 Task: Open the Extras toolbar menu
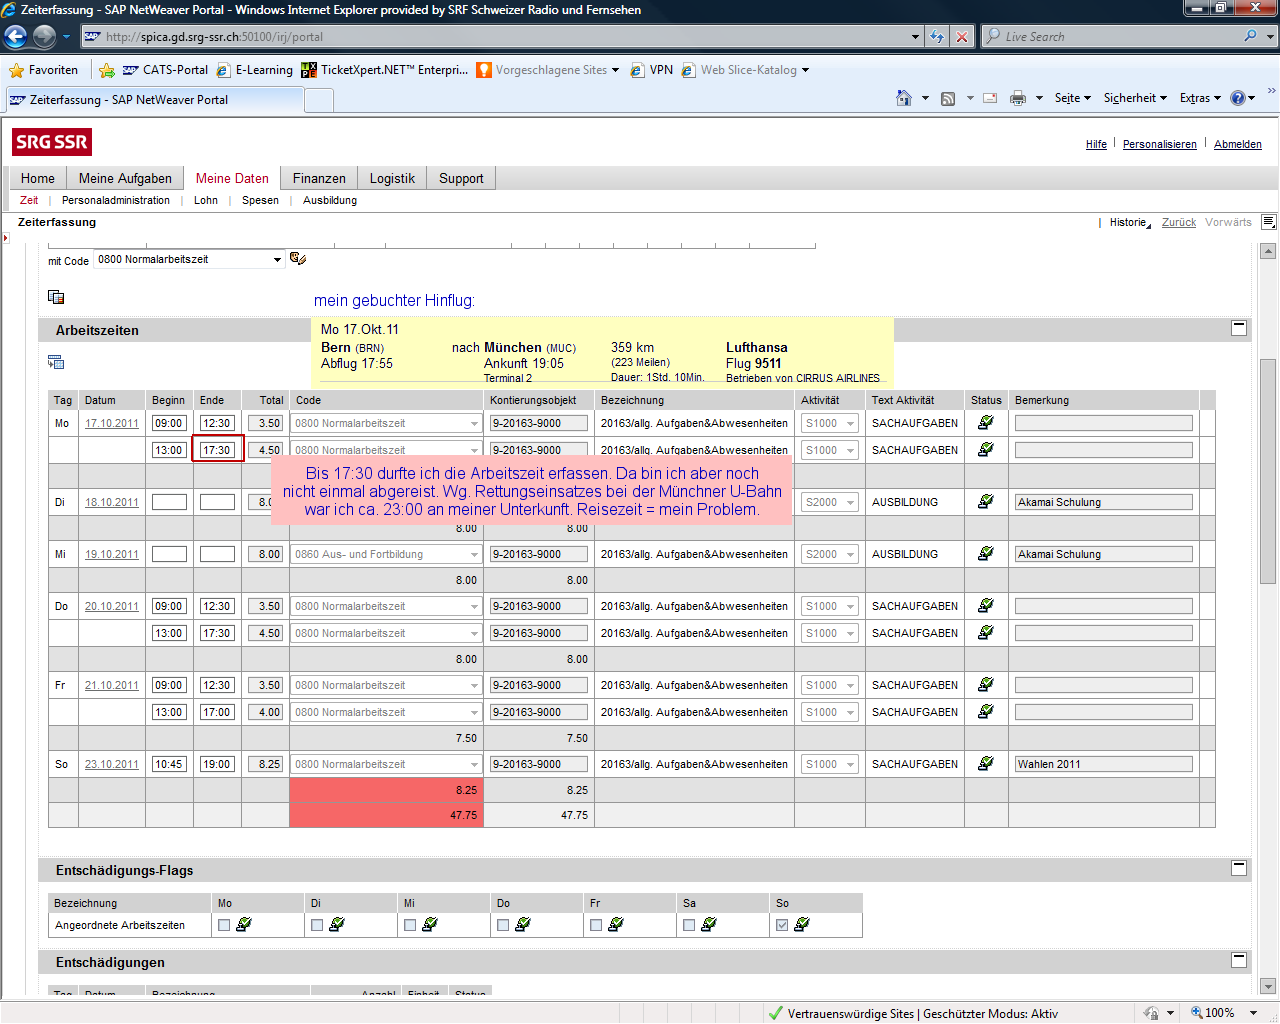click(1200, 98)
